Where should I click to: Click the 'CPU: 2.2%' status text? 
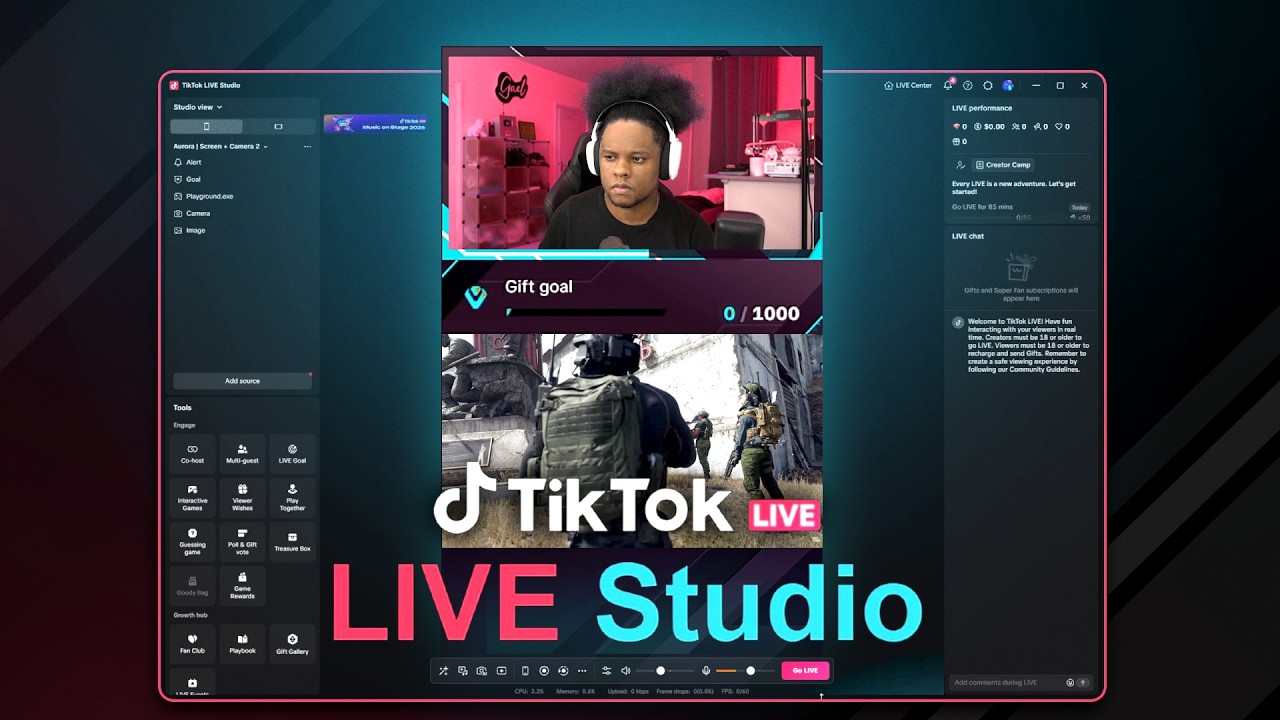click(x=529, y=691)
